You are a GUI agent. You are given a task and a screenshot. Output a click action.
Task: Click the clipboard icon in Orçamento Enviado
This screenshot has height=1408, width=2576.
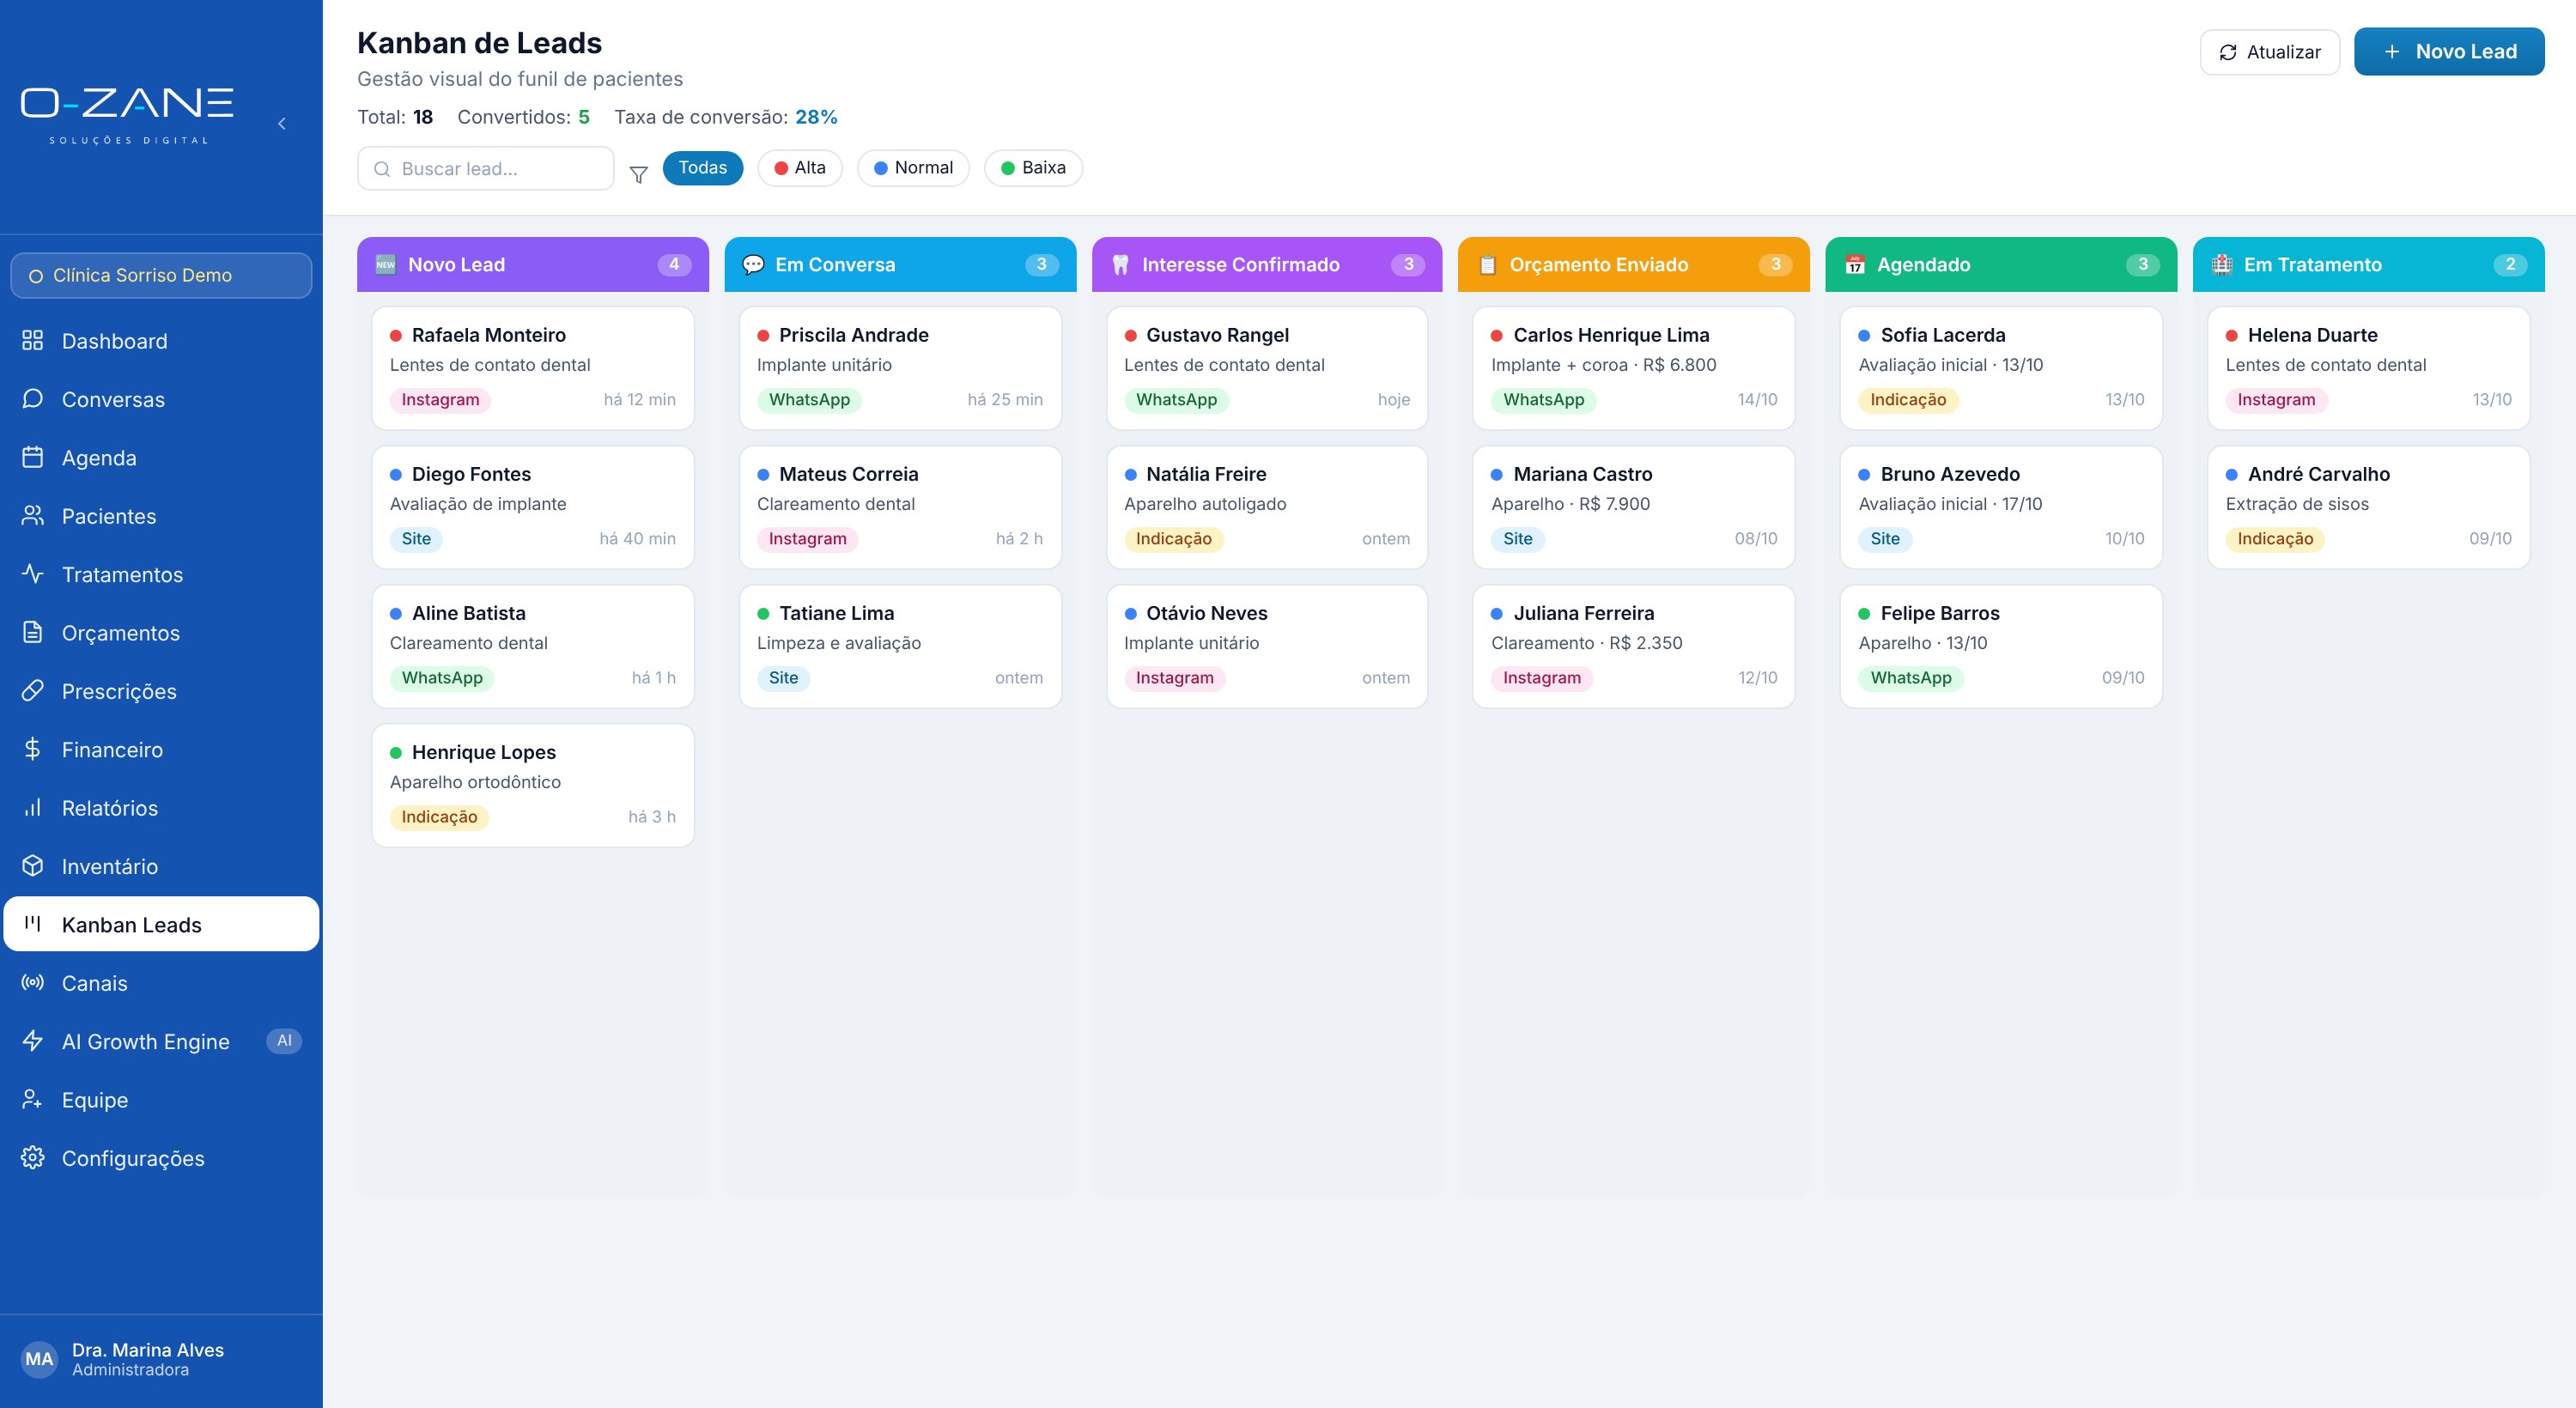[x=1488, y=264]
